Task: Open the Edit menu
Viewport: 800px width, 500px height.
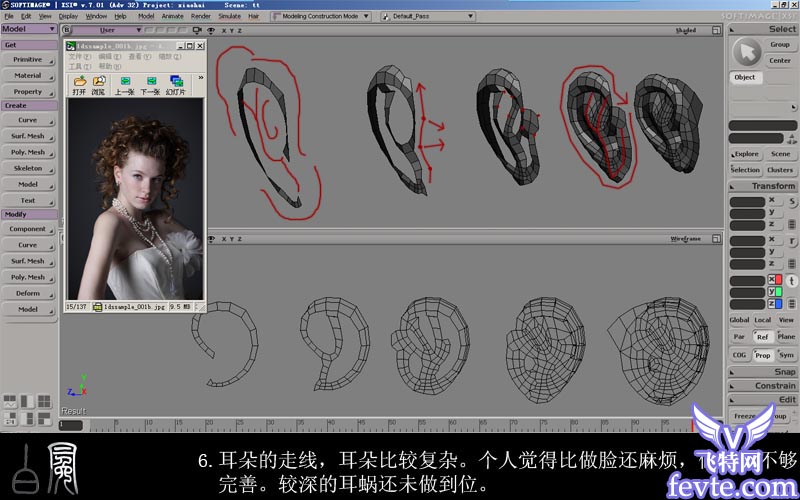Action: (x=26, y=16)
